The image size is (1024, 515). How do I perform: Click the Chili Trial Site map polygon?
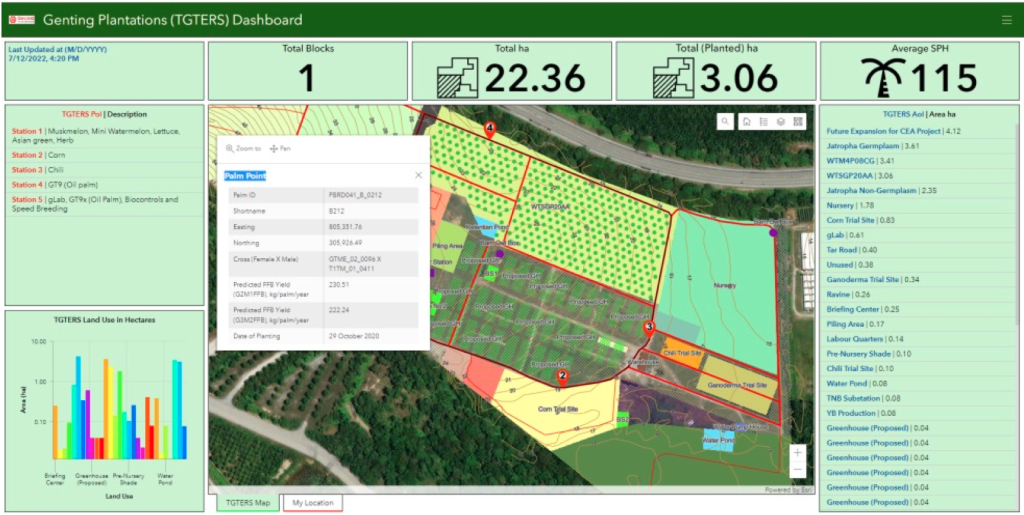[681, 352]
